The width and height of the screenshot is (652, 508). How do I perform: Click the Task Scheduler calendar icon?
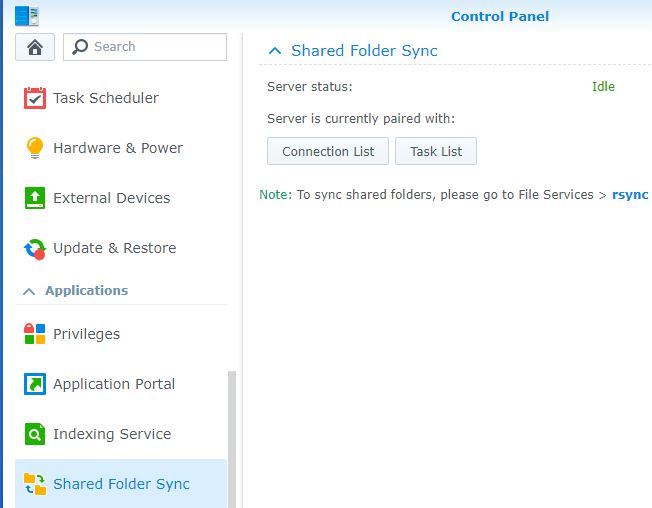[x=35, y=98]
